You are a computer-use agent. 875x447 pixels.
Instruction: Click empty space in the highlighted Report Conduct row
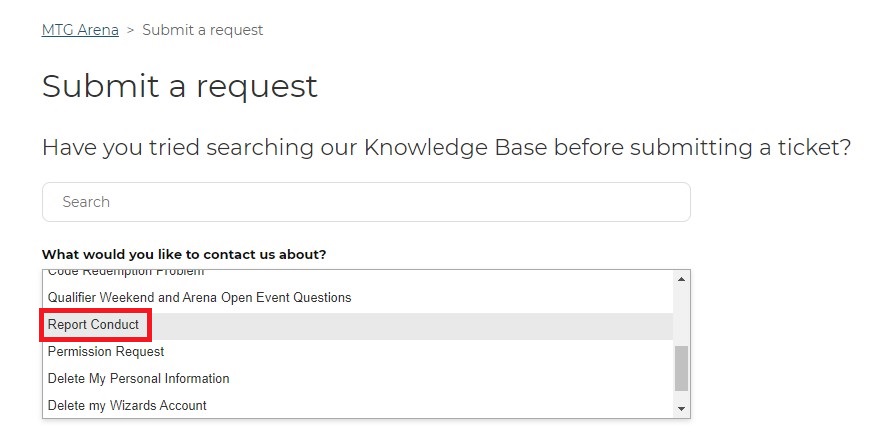[400, 325]
